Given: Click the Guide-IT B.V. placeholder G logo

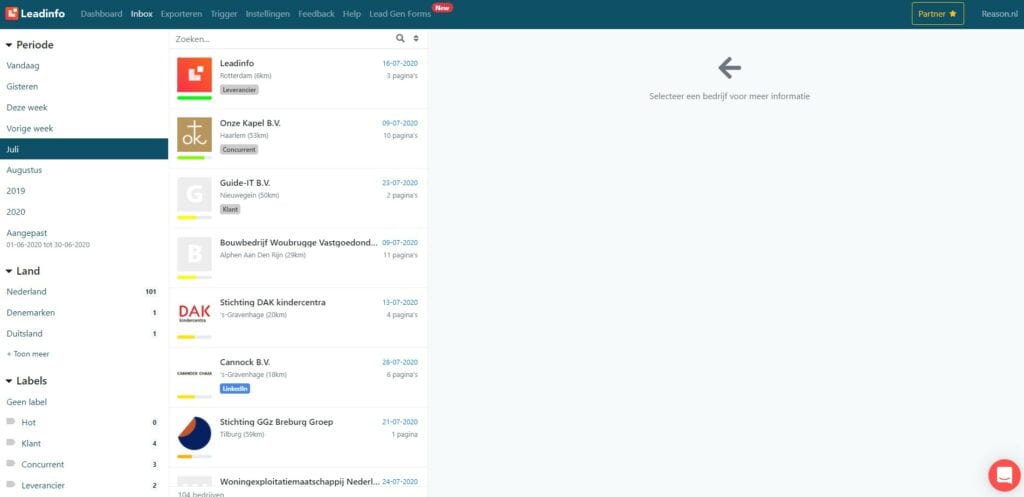Looking at the screenshot, I should (x=195, y=195).
